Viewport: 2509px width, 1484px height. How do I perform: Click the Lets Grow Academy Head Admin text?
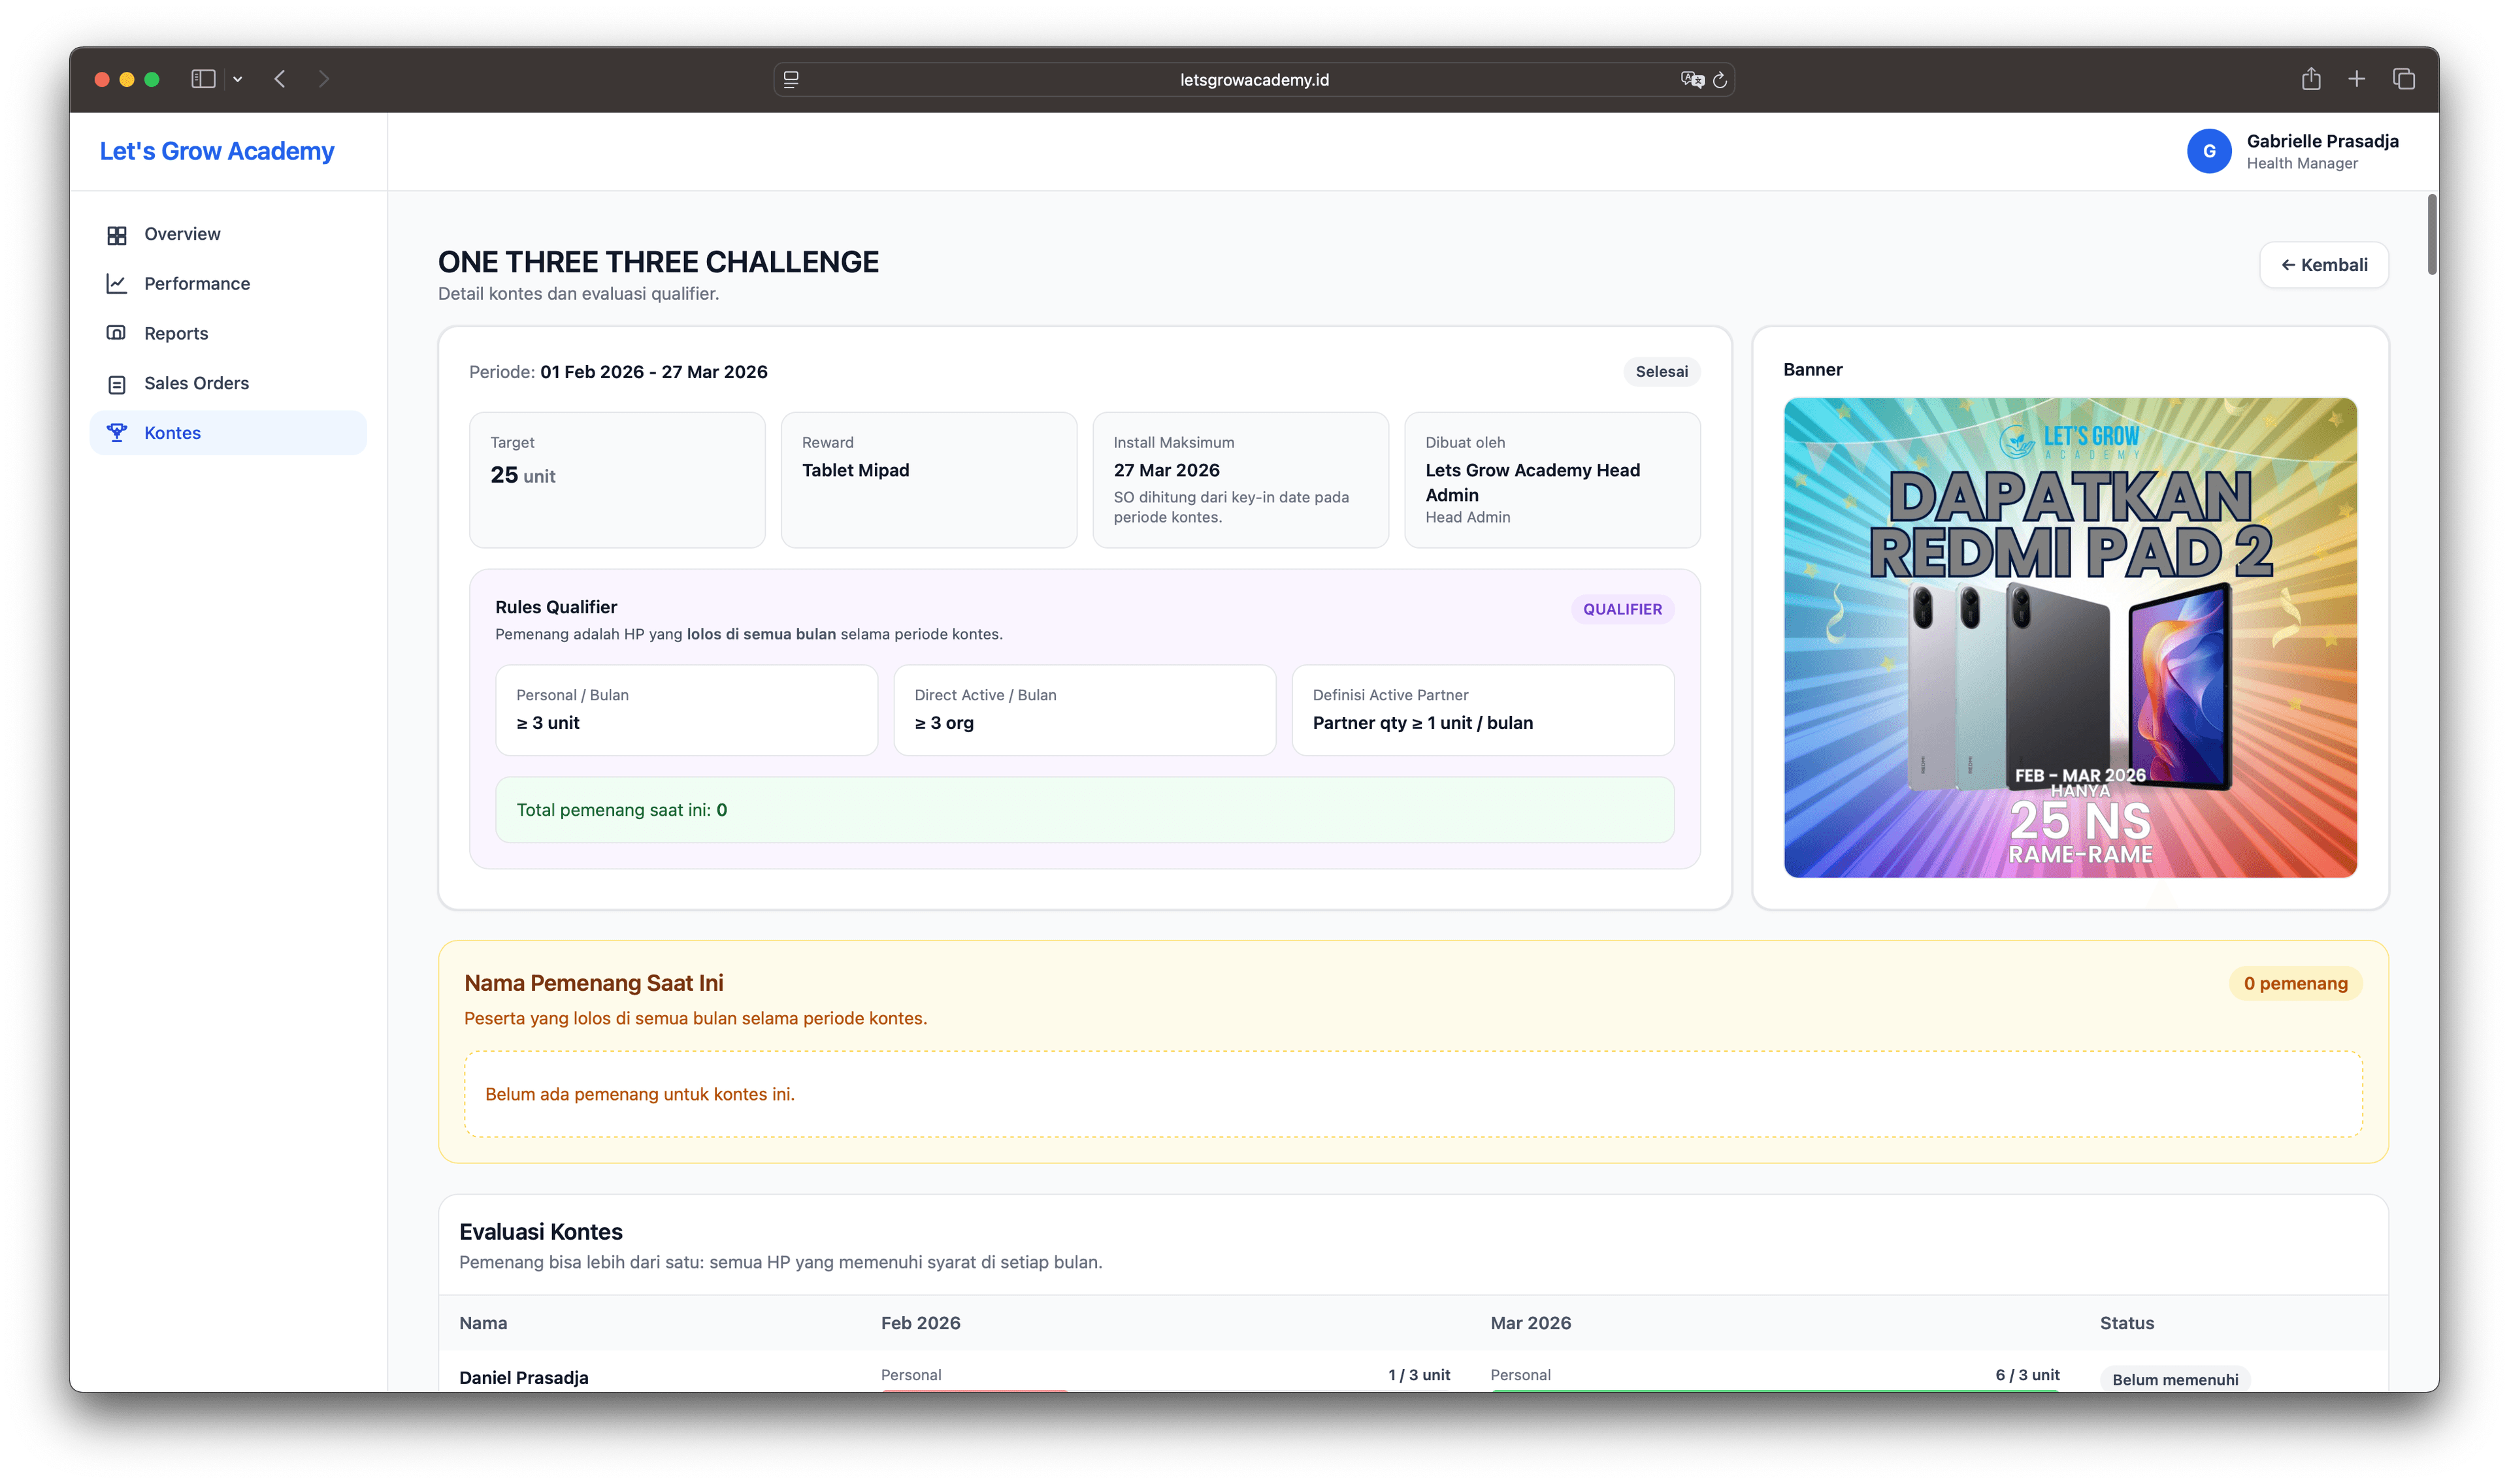(1532, 482)
